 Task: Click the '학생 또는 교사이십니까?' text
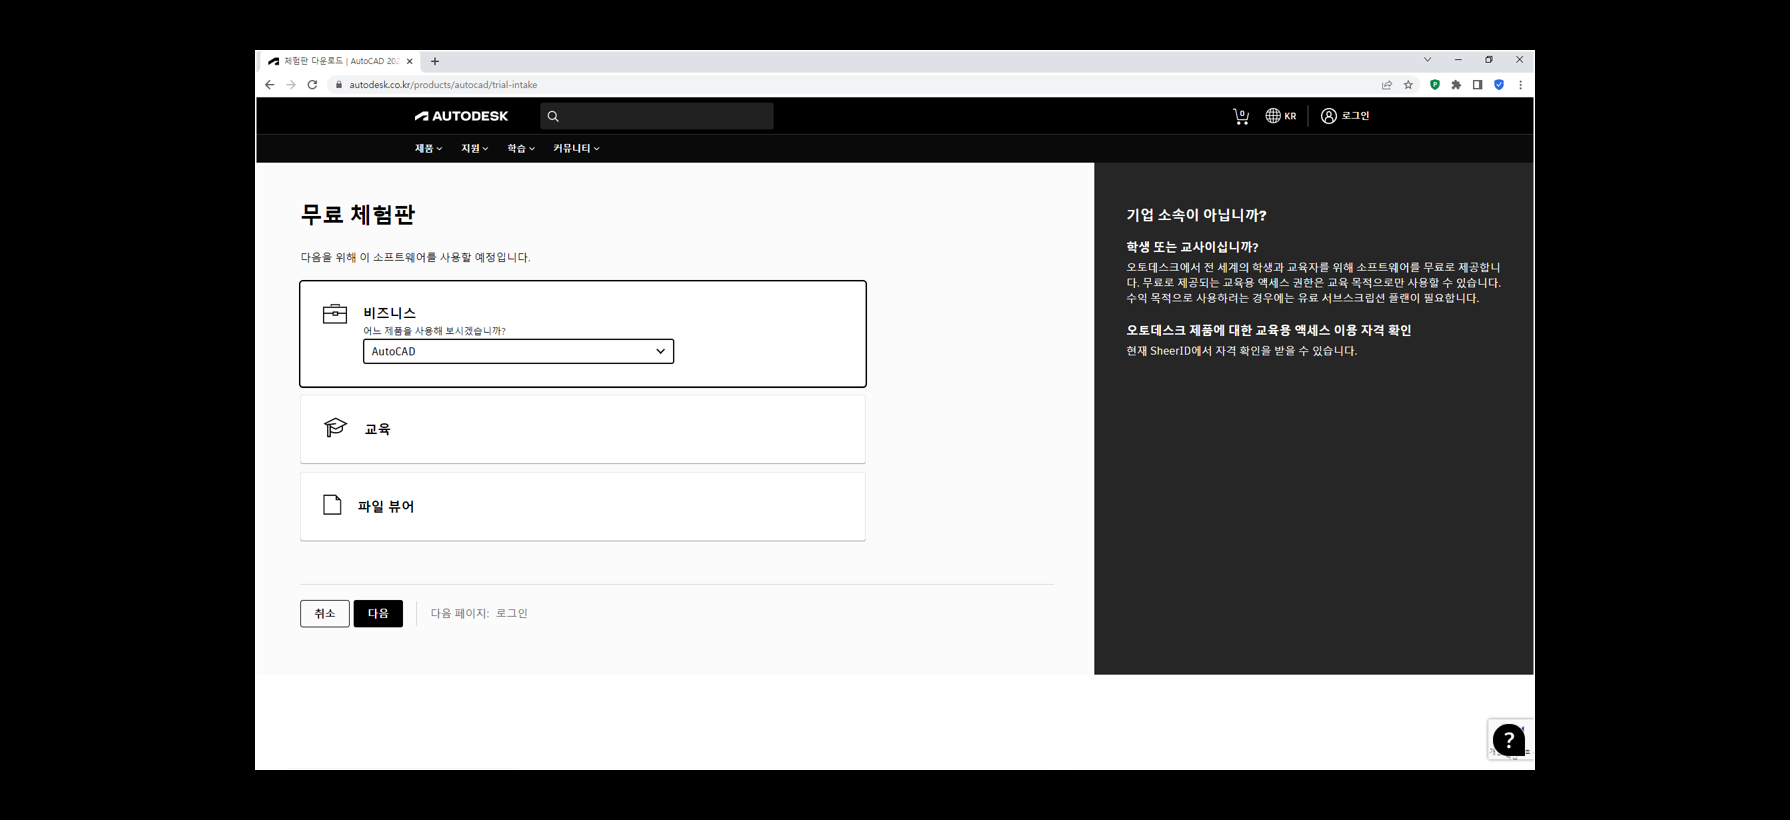(x=1192, y=247)
